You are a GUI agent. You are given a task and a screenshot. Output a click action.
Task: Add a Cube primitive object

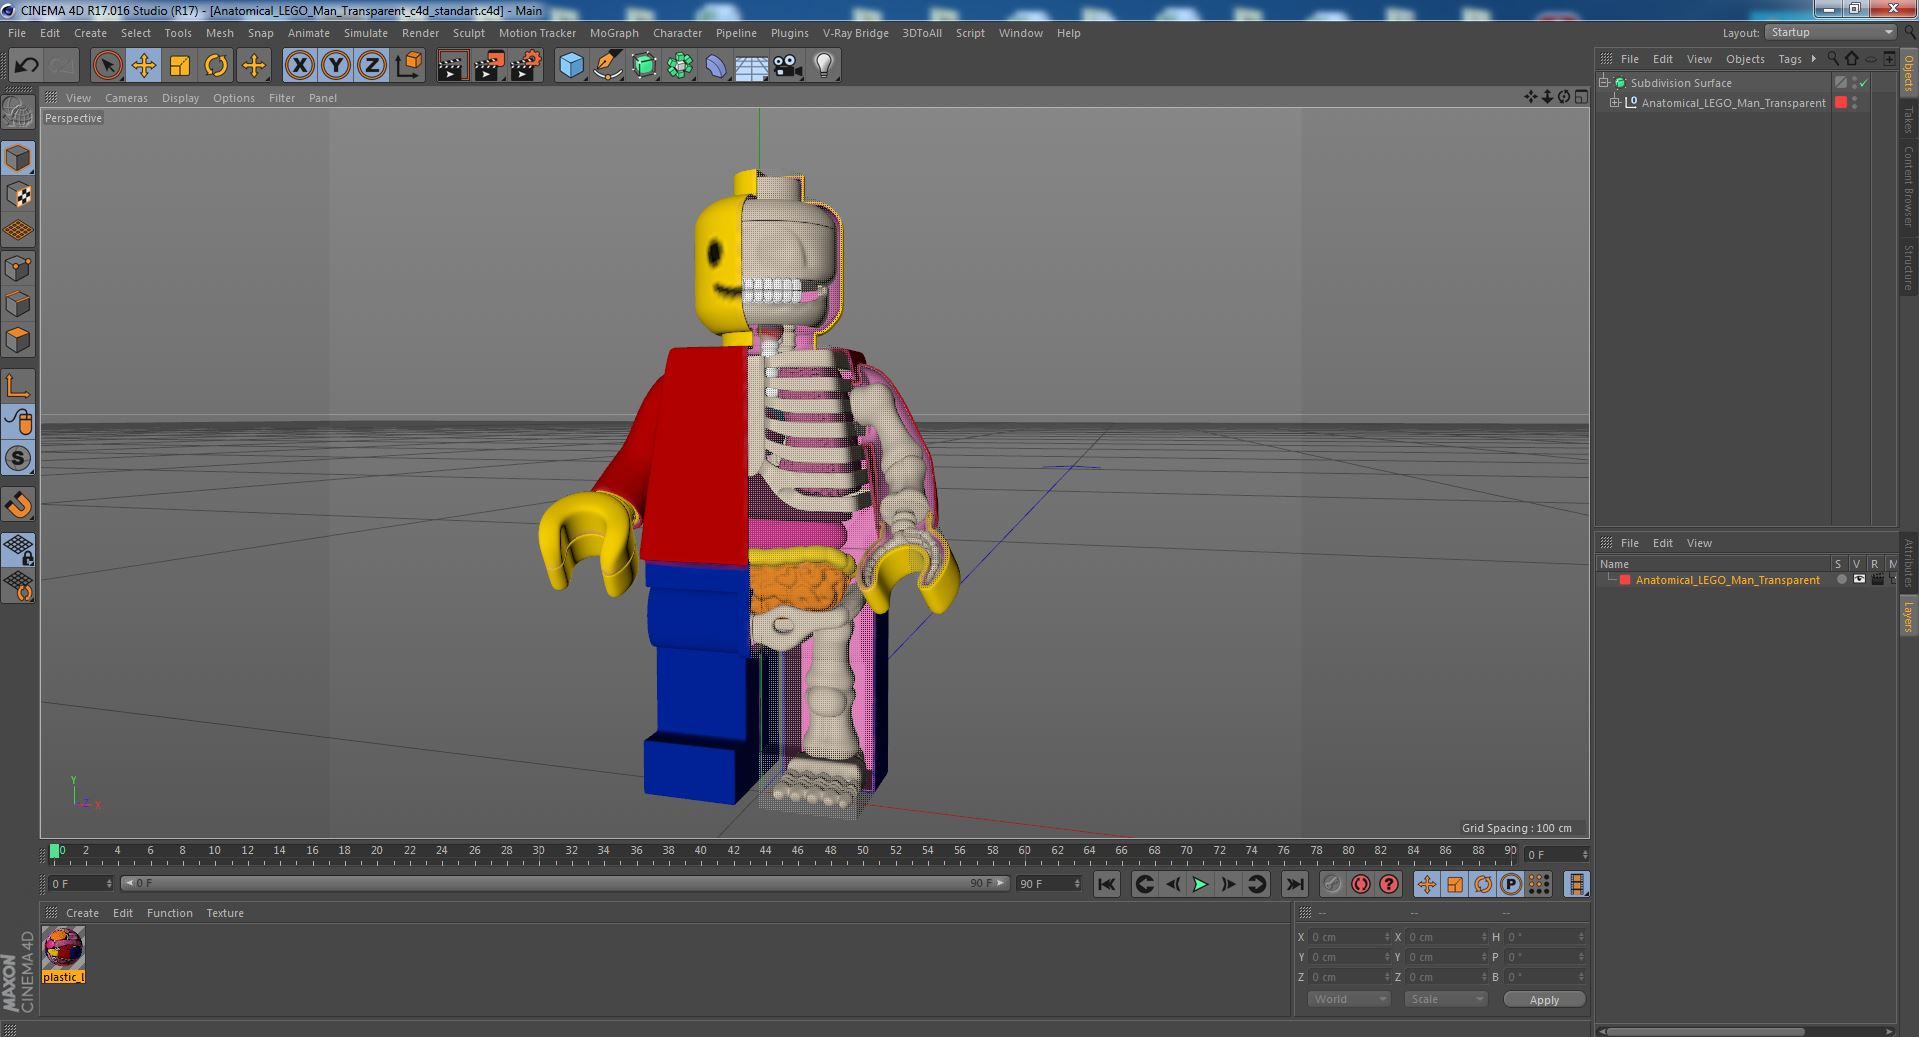571,66
